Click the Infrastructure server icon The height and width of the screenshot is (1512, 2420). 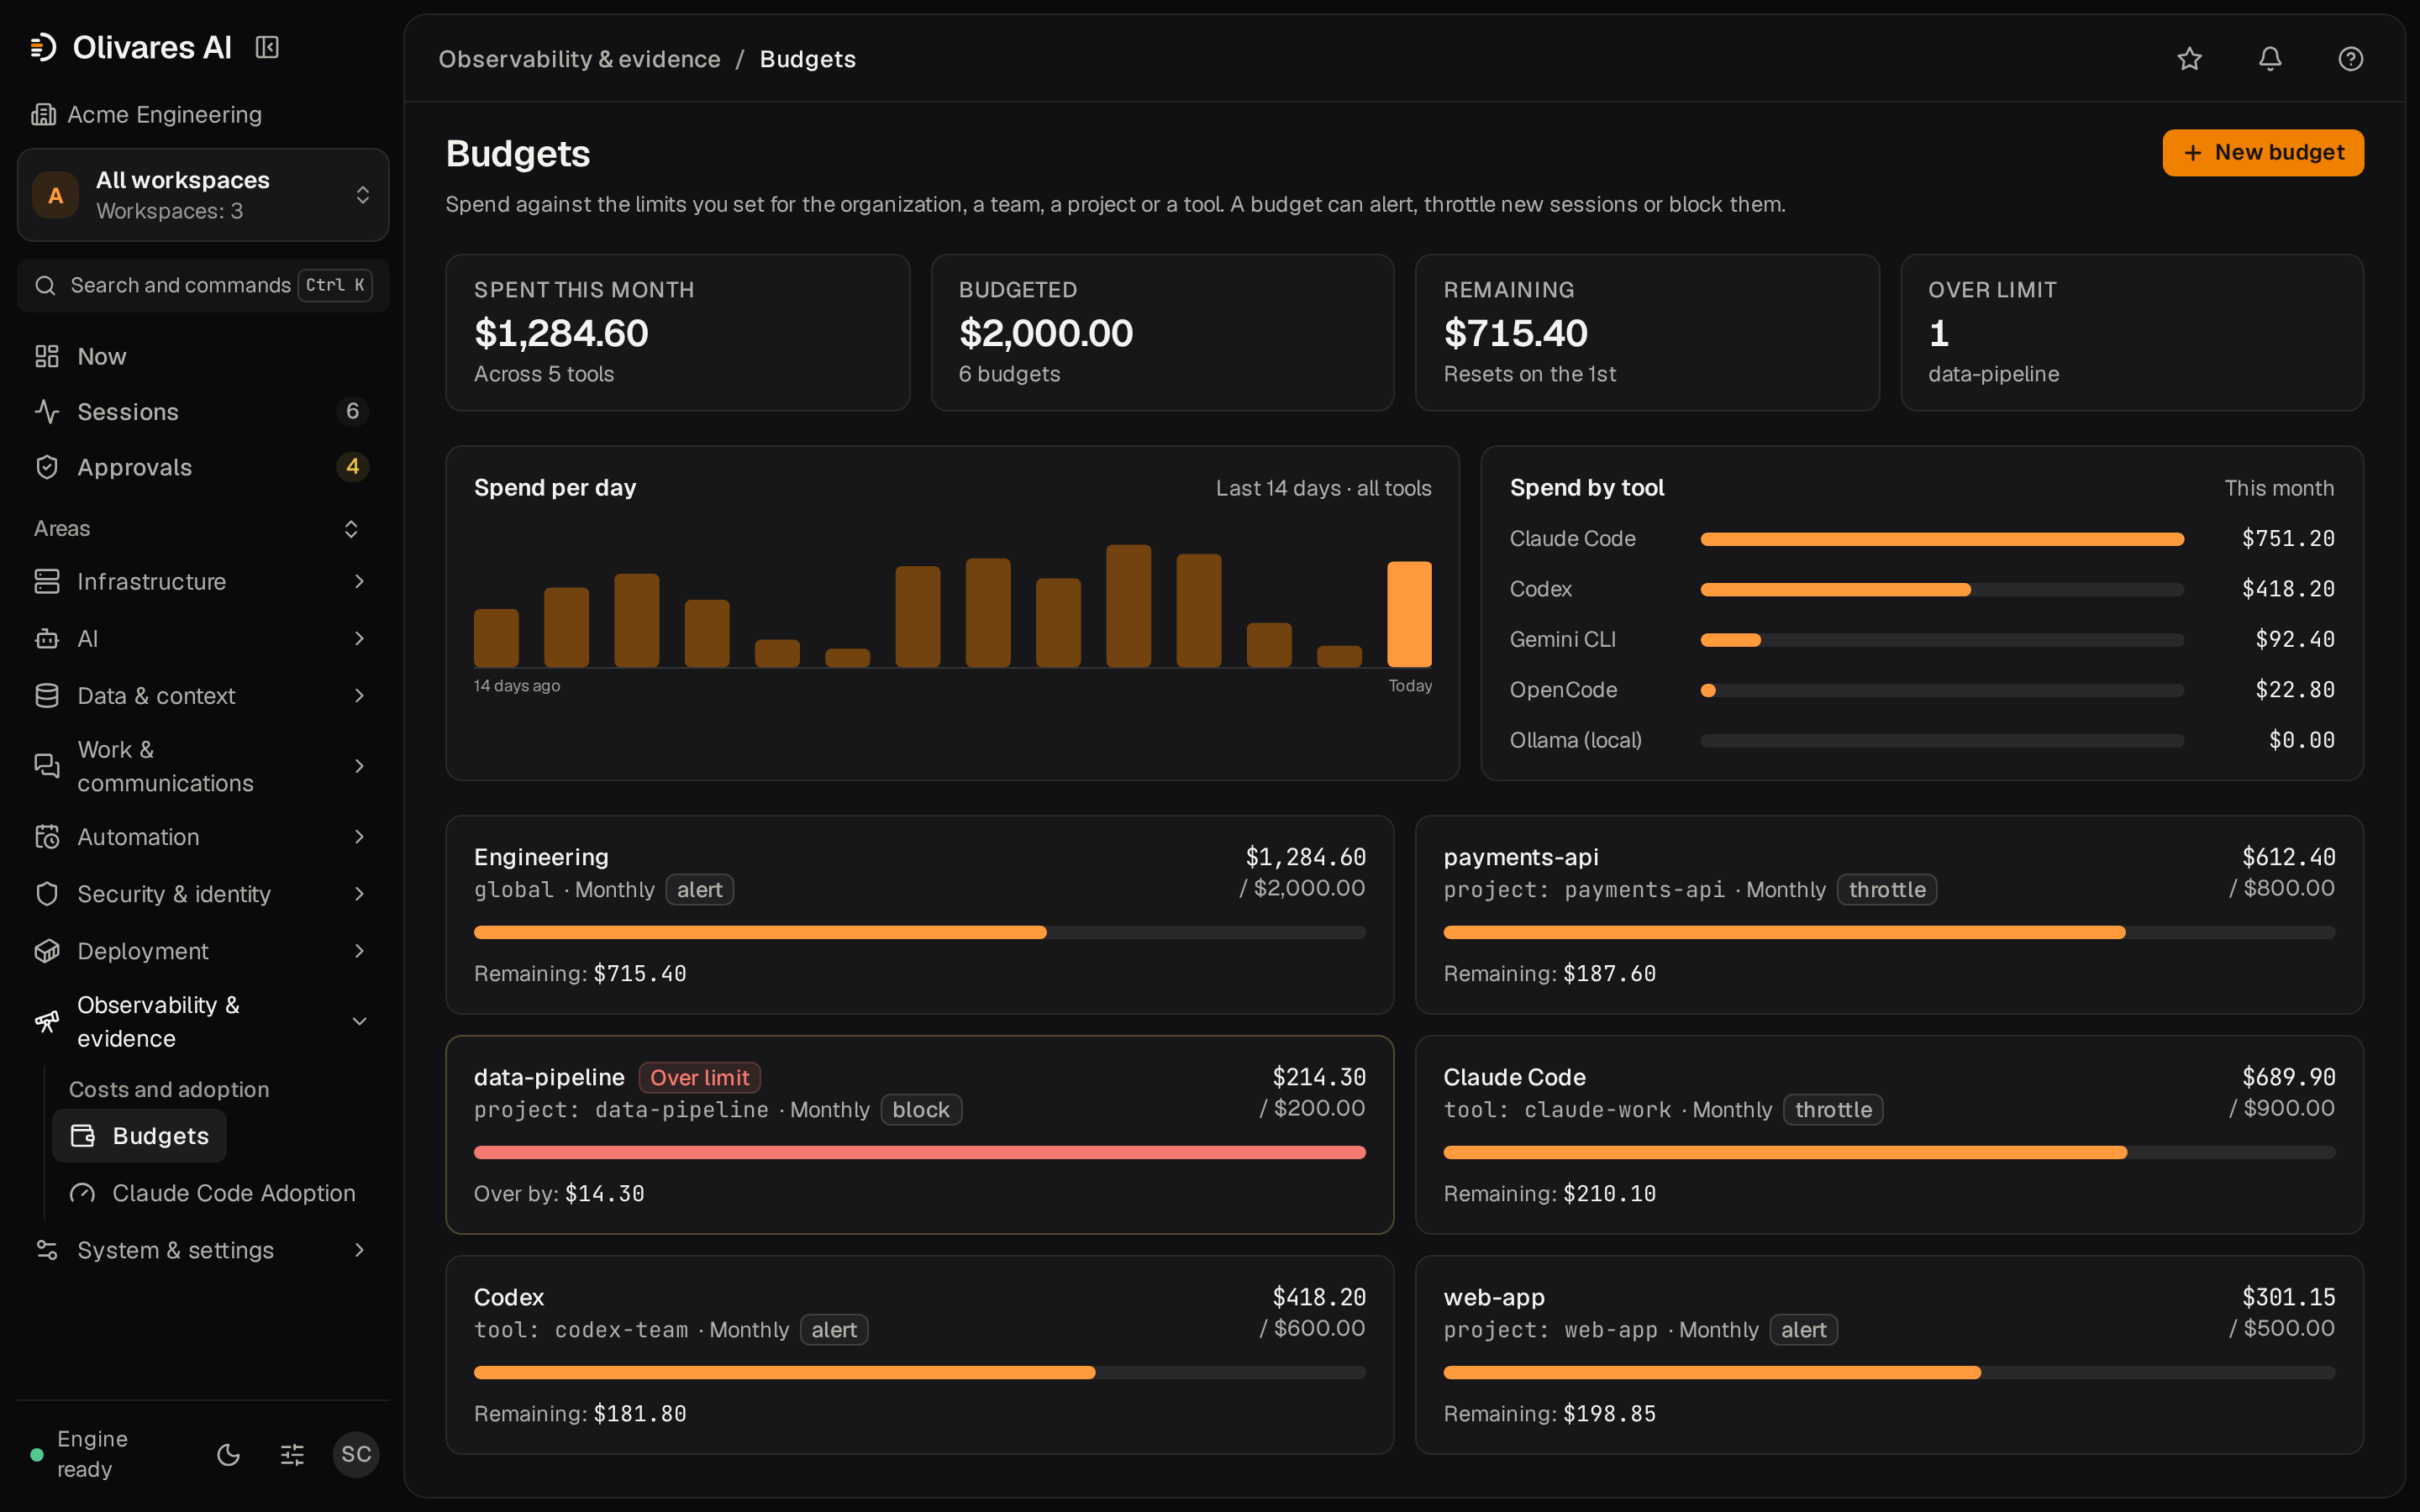click(x=47, y=581)
